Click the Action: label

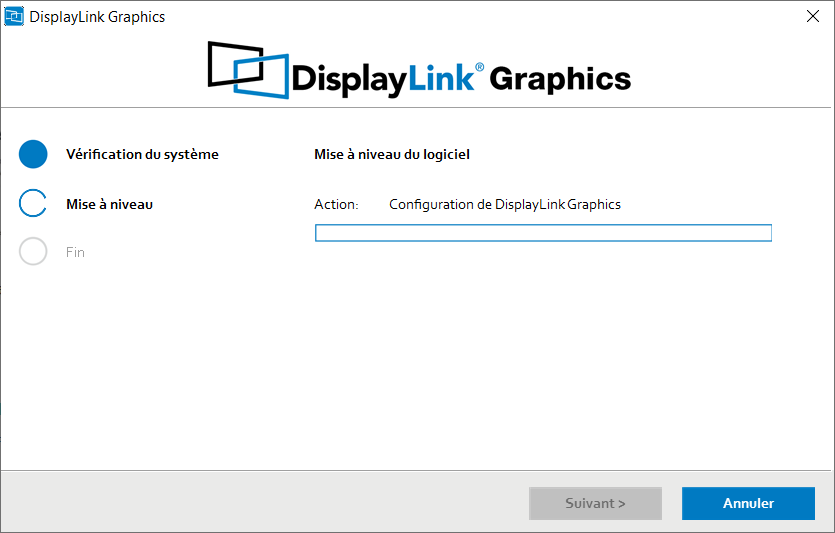336,204
